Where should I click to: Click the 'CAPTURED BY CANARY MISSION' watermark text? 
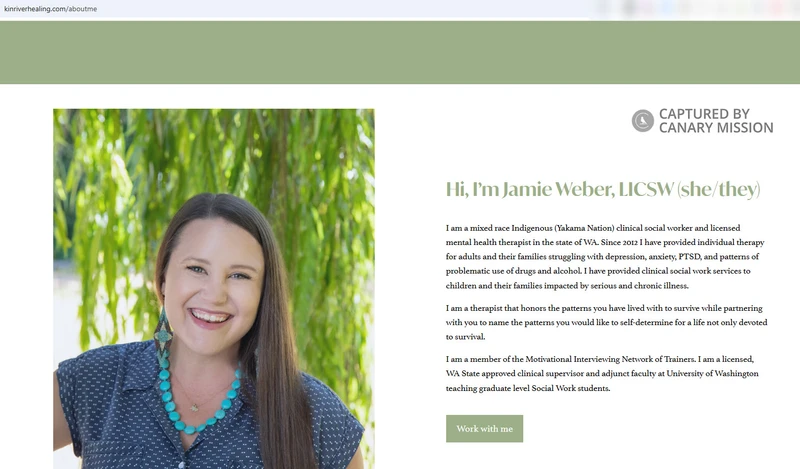pyautogui.click(x=715, y=121)
